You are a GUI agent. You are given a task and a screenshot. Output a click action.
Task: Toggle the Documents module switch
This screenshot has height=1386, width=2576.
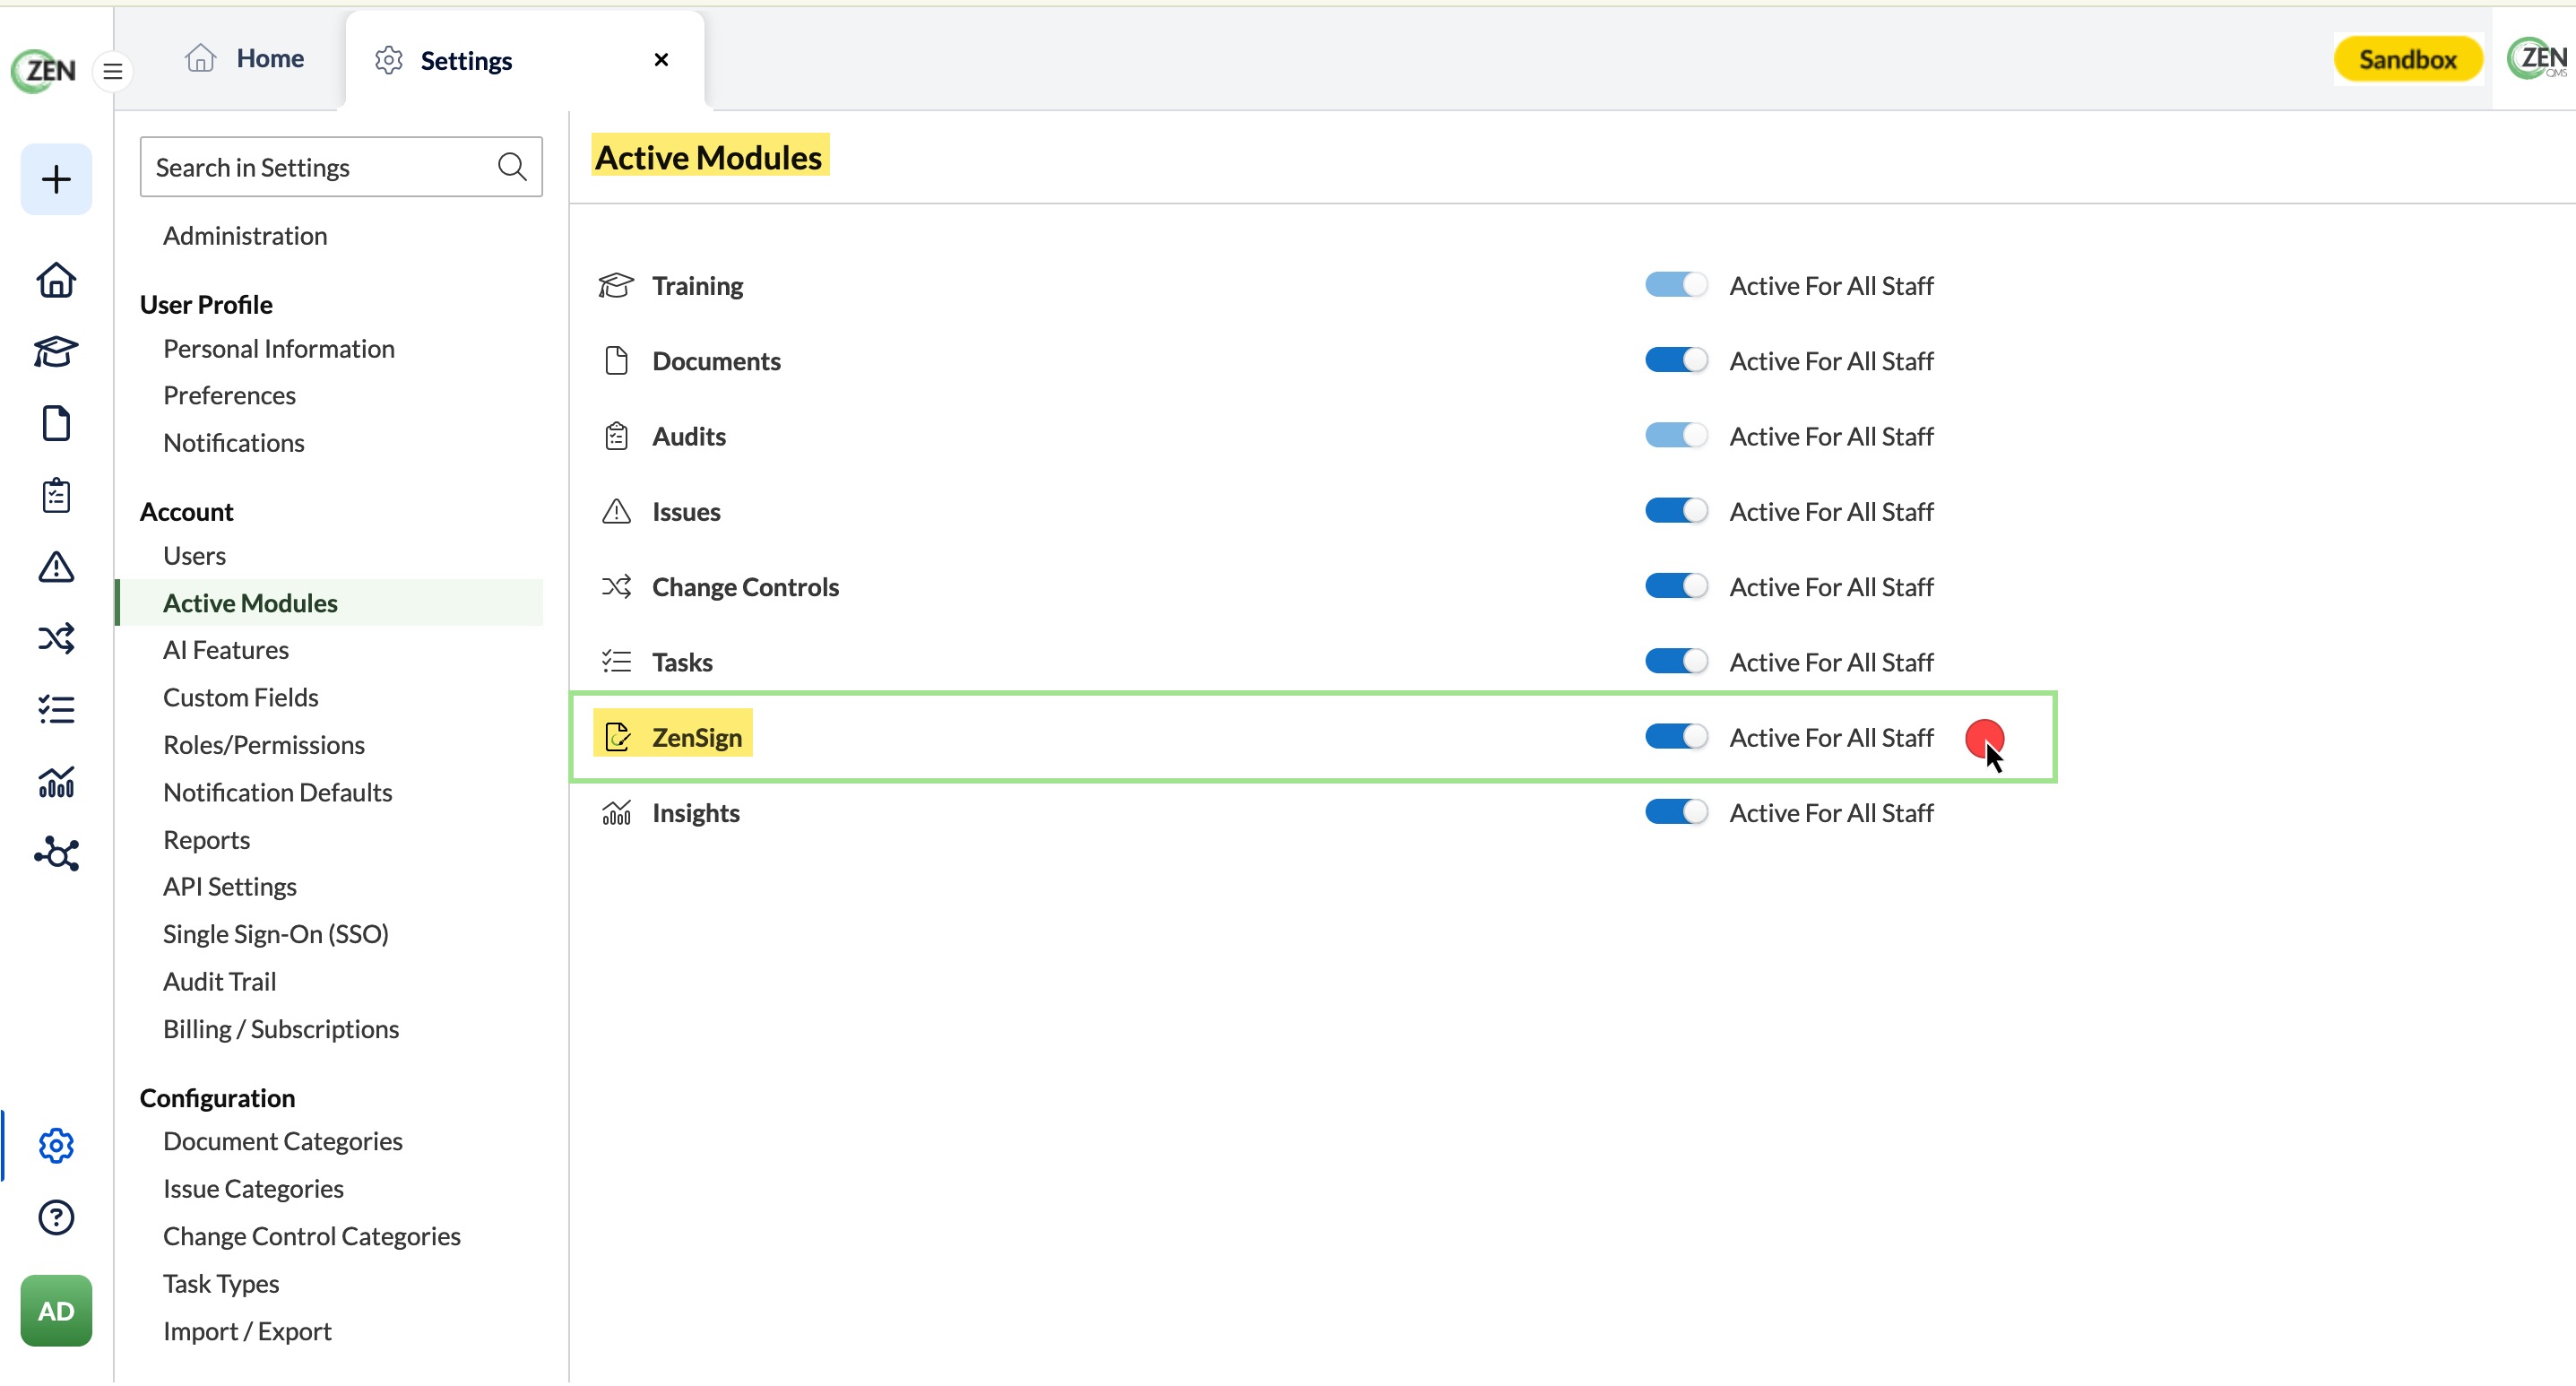(x=1676, y=360)
